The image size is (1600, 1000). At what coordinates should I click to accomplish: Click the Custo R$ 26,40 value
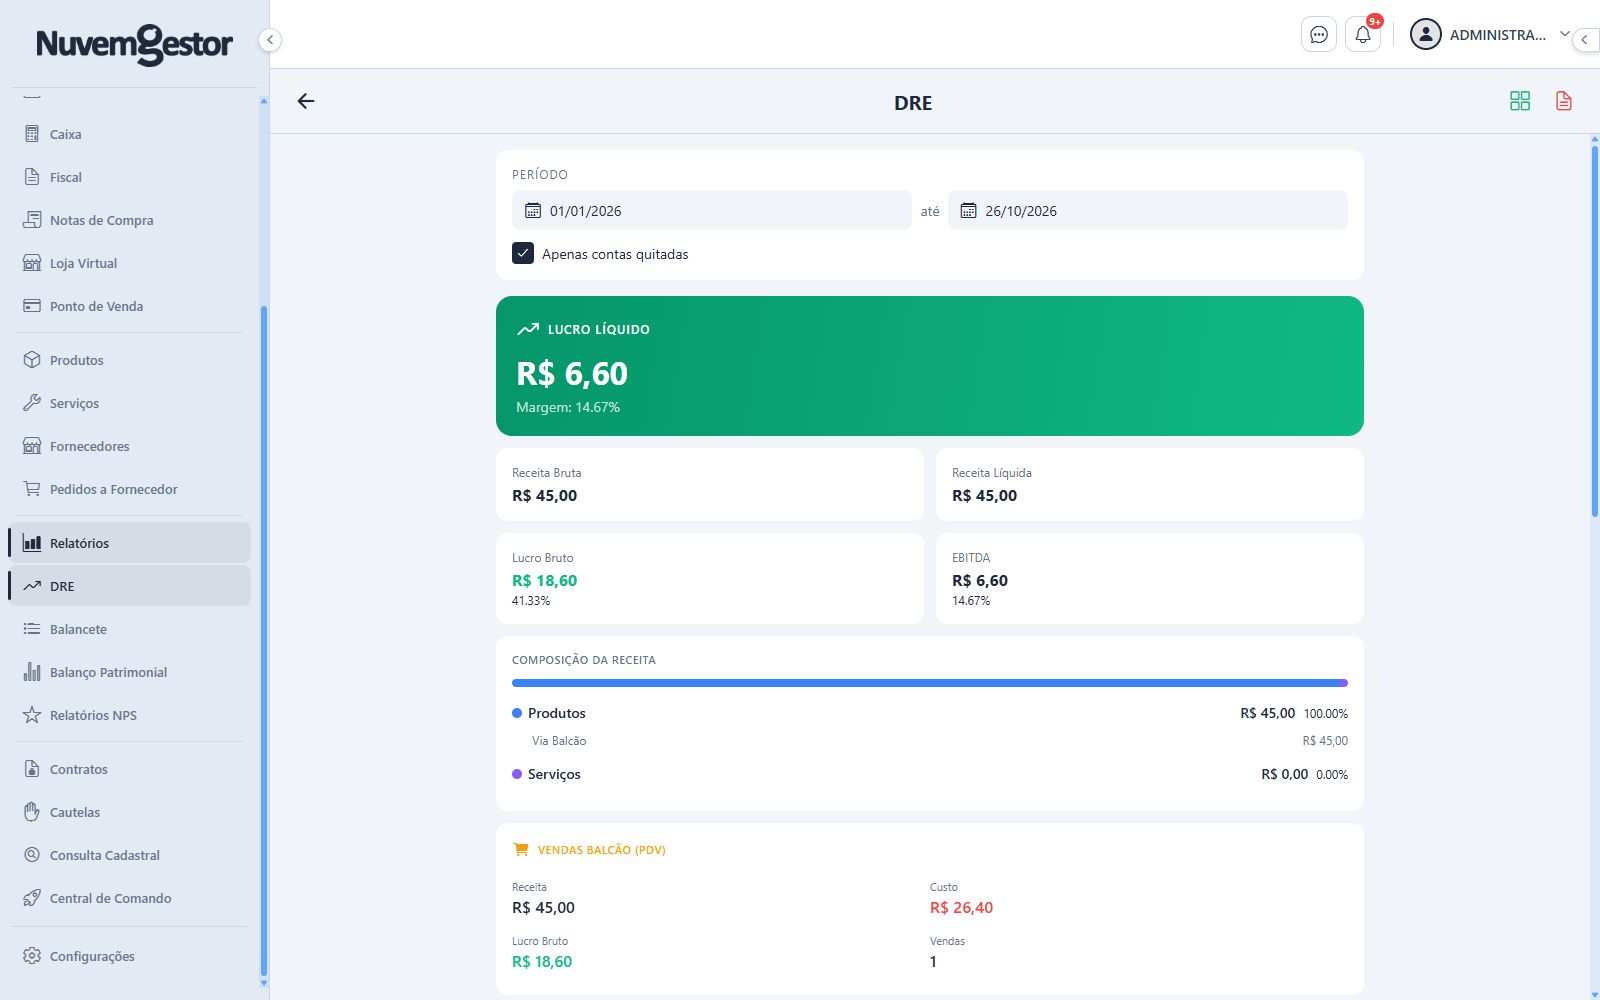pyautogui.click(x=961, y=908)
